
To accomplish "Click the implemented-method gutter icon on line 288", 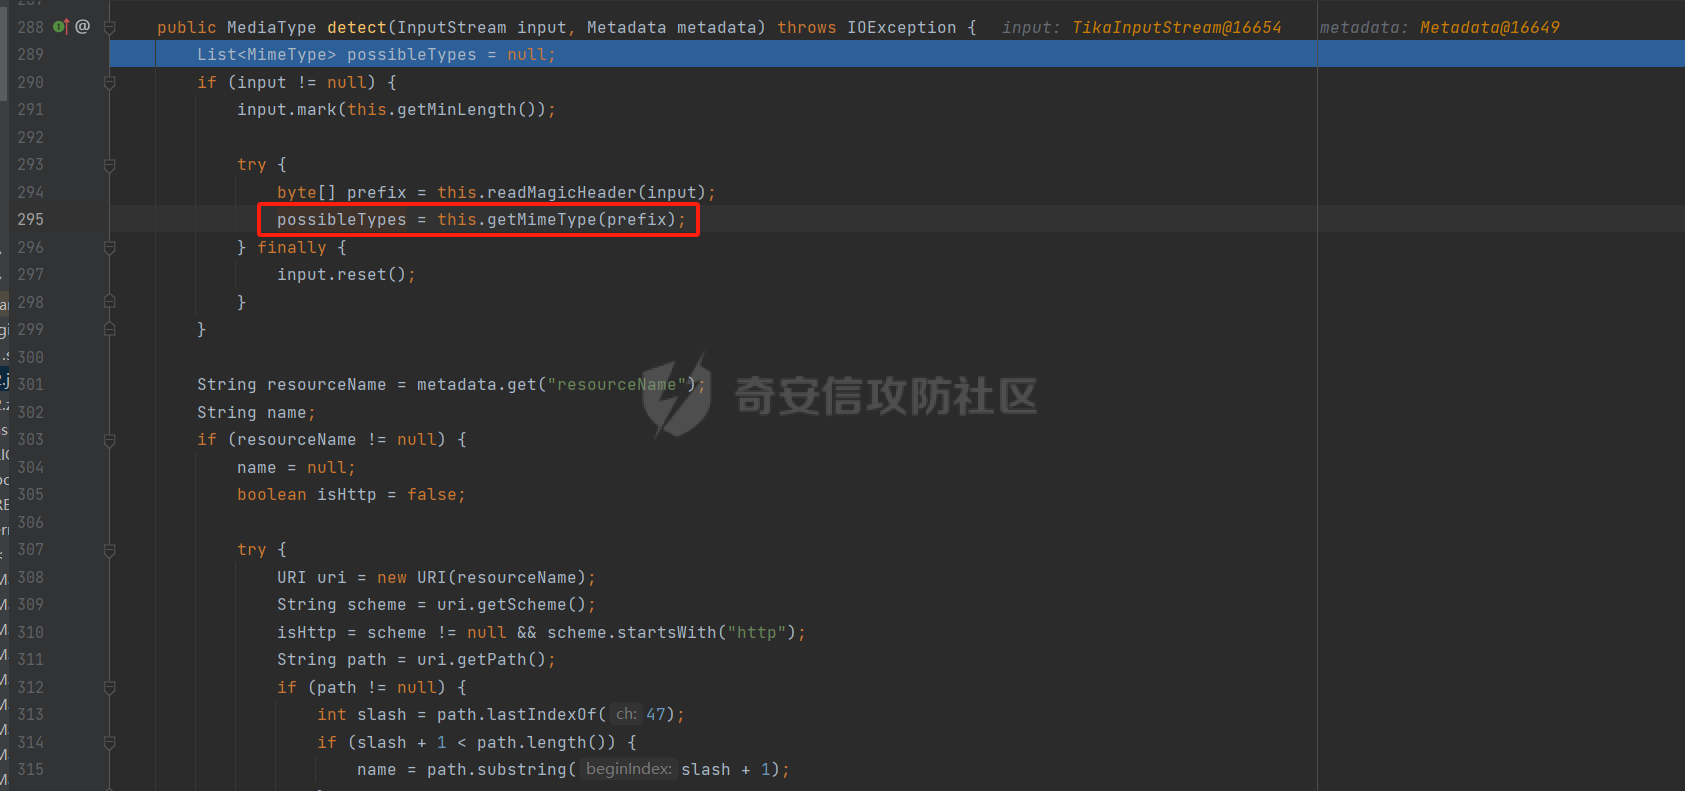I will (61, 27).
